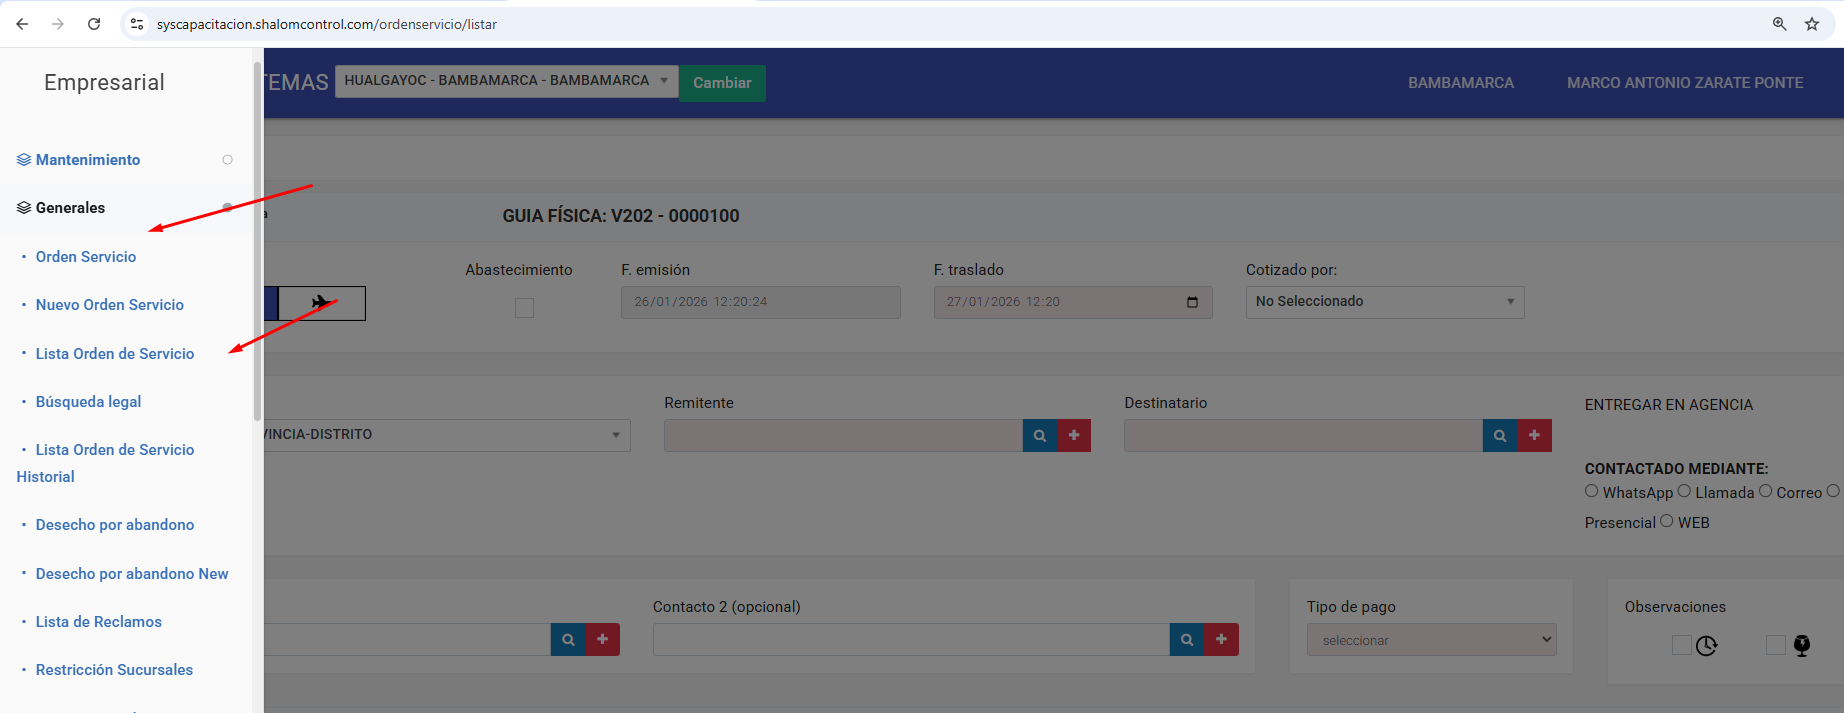The height and width of the screenshot is (713, 1844).
Task: Add new Destinatario with red plus icon
Action: click(x=1534, y=436)
